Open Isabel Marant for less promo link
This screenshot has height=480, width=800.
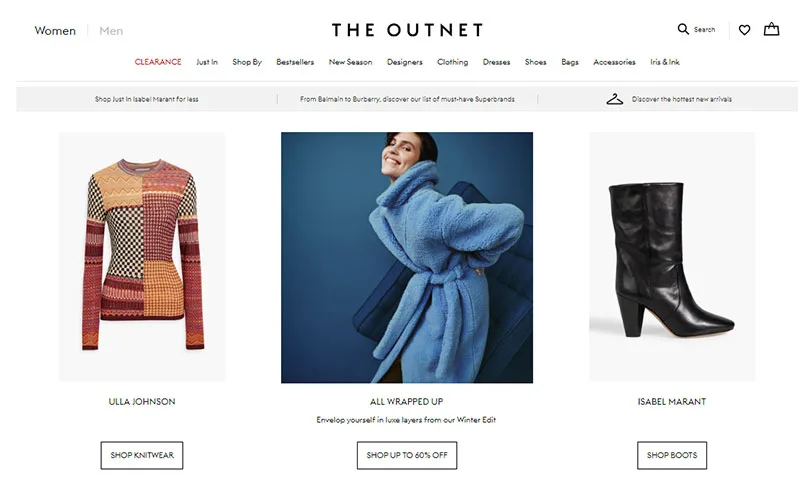146,99
